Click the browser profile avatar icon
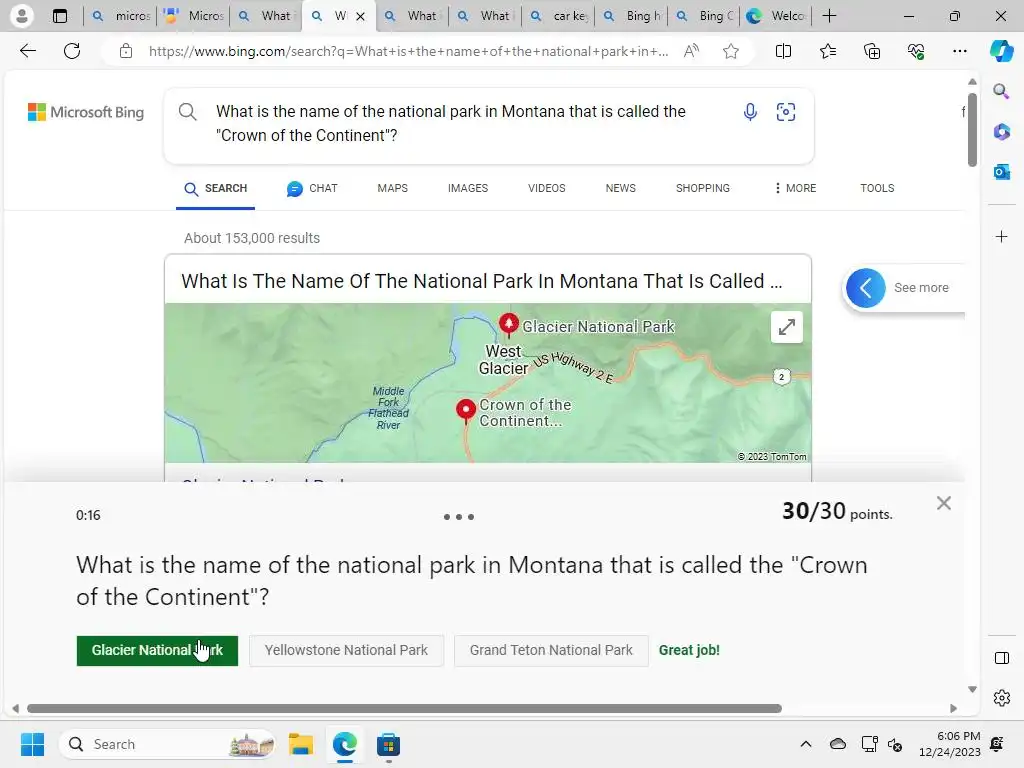The image size is (1024, 768). [22, 16]
